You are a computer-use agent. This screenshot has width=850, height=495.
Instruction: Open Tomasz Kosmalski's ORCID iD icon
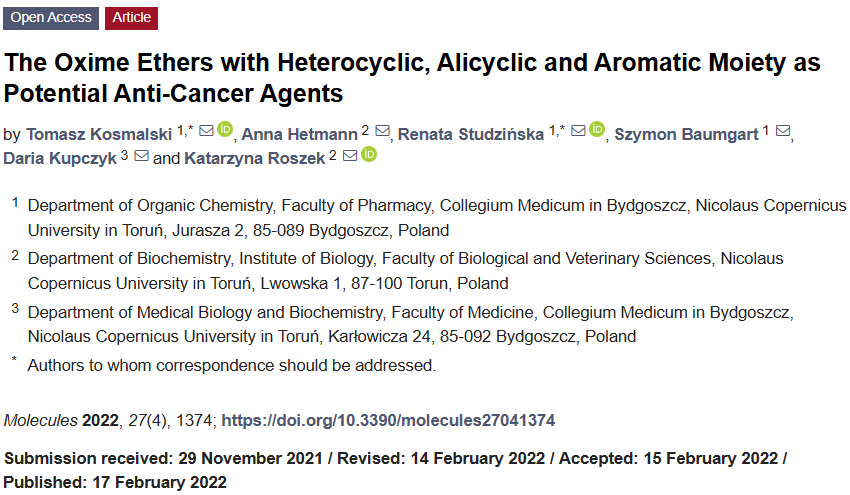[225, 129]
